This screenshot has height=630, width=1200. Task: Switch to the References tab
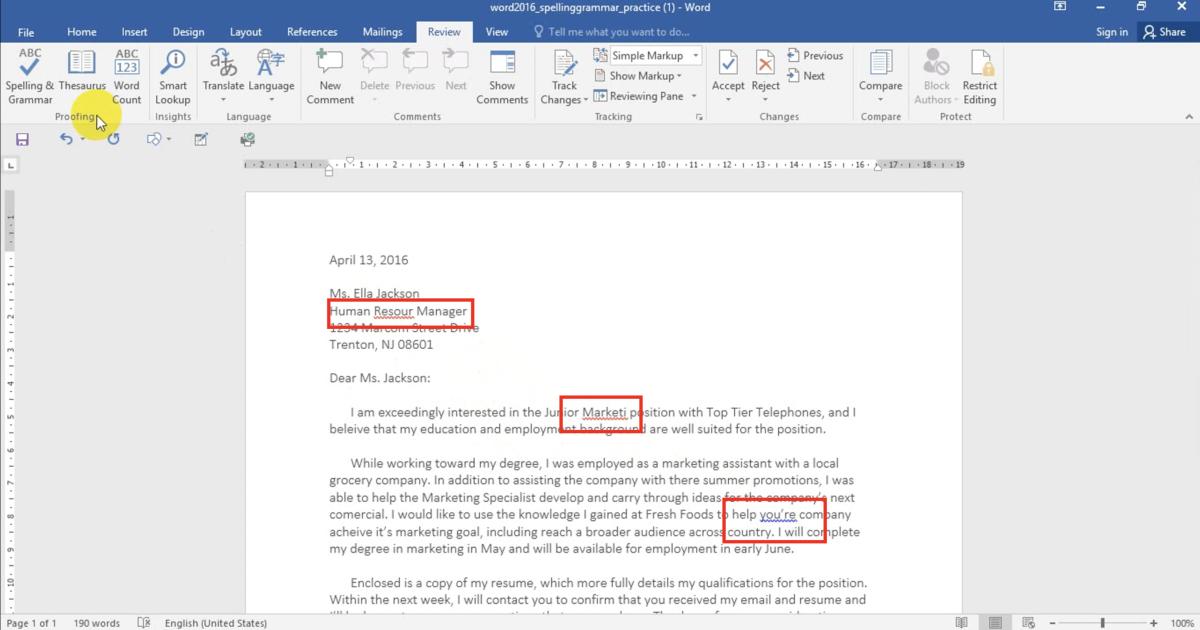(312, 32)
